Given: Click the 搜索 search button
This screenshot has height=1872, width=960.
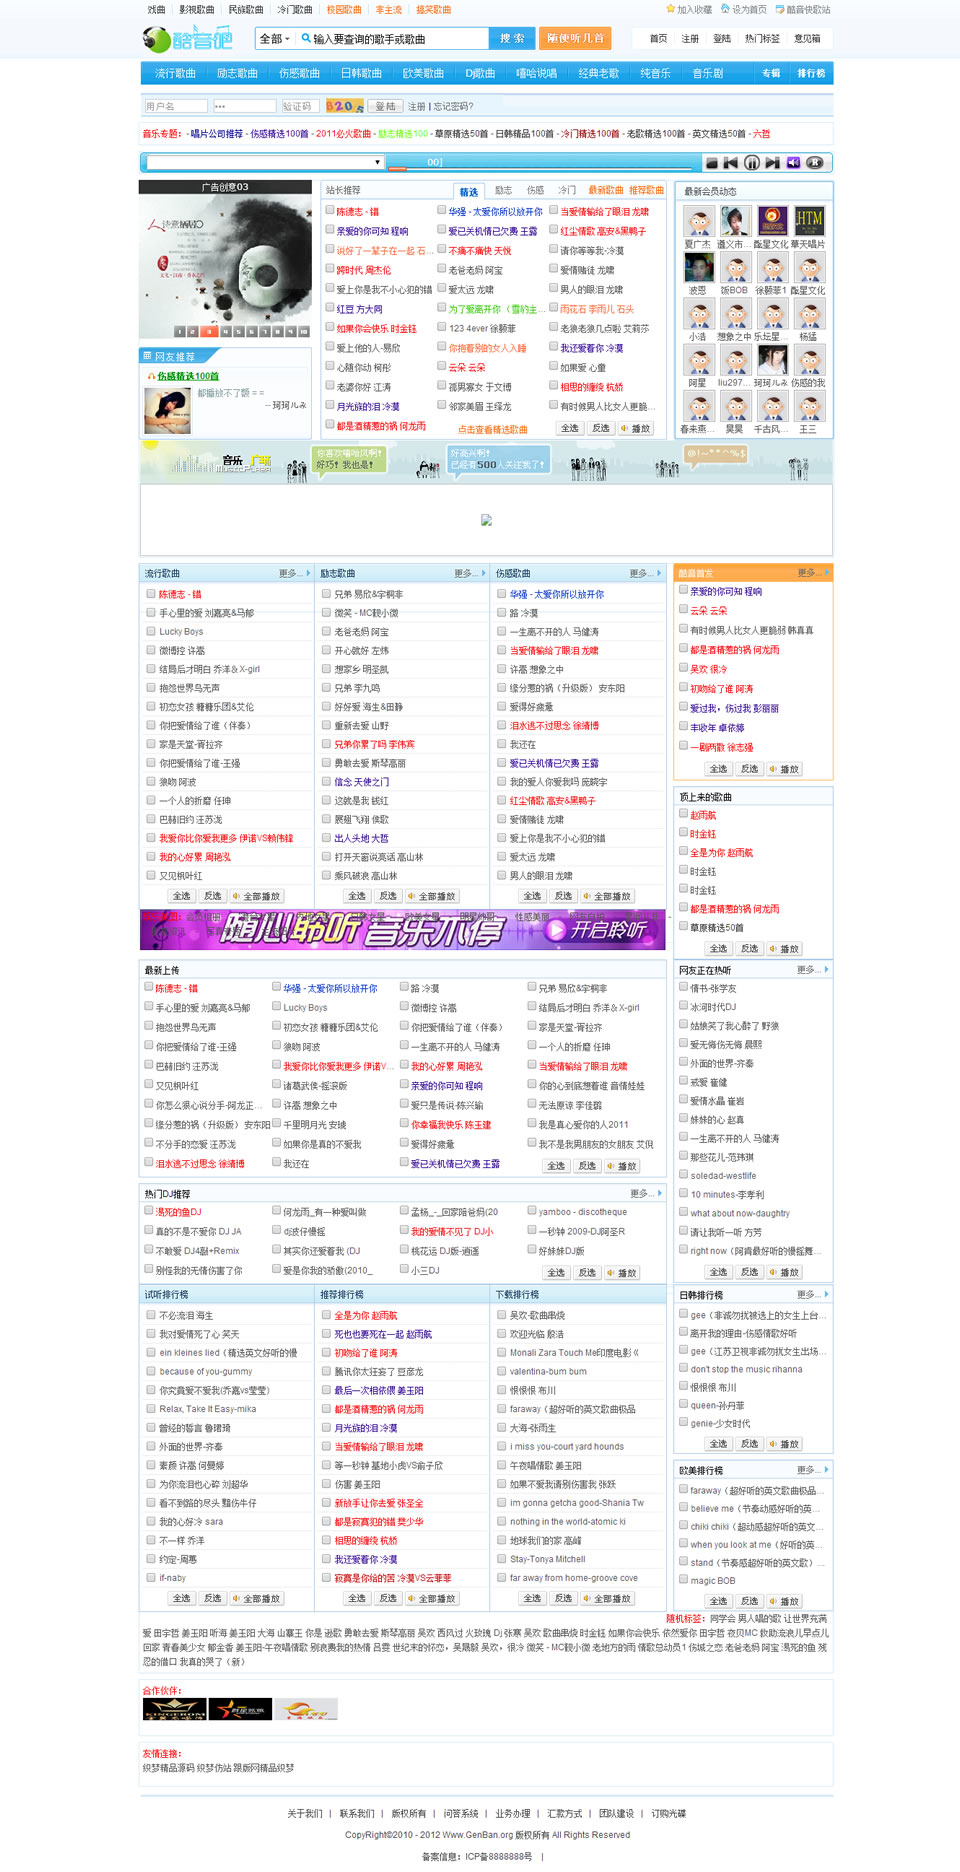Looking at the screenshot, I should [512, 38].
